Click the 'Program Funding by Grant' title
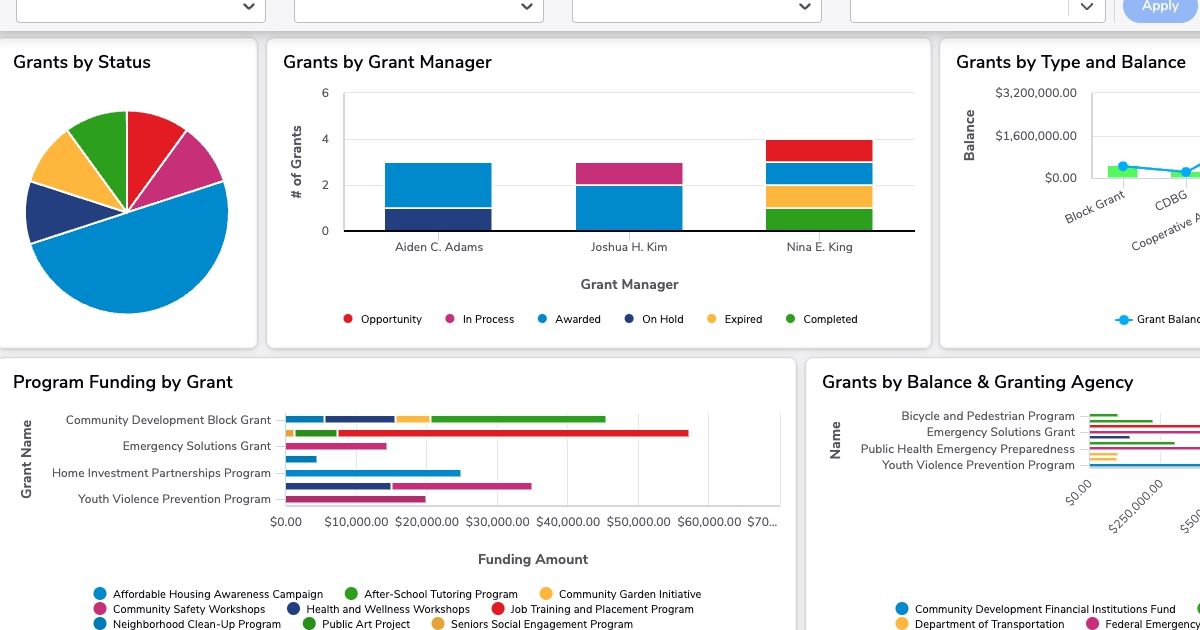The image size is (1200, 630). pos(123,382)
